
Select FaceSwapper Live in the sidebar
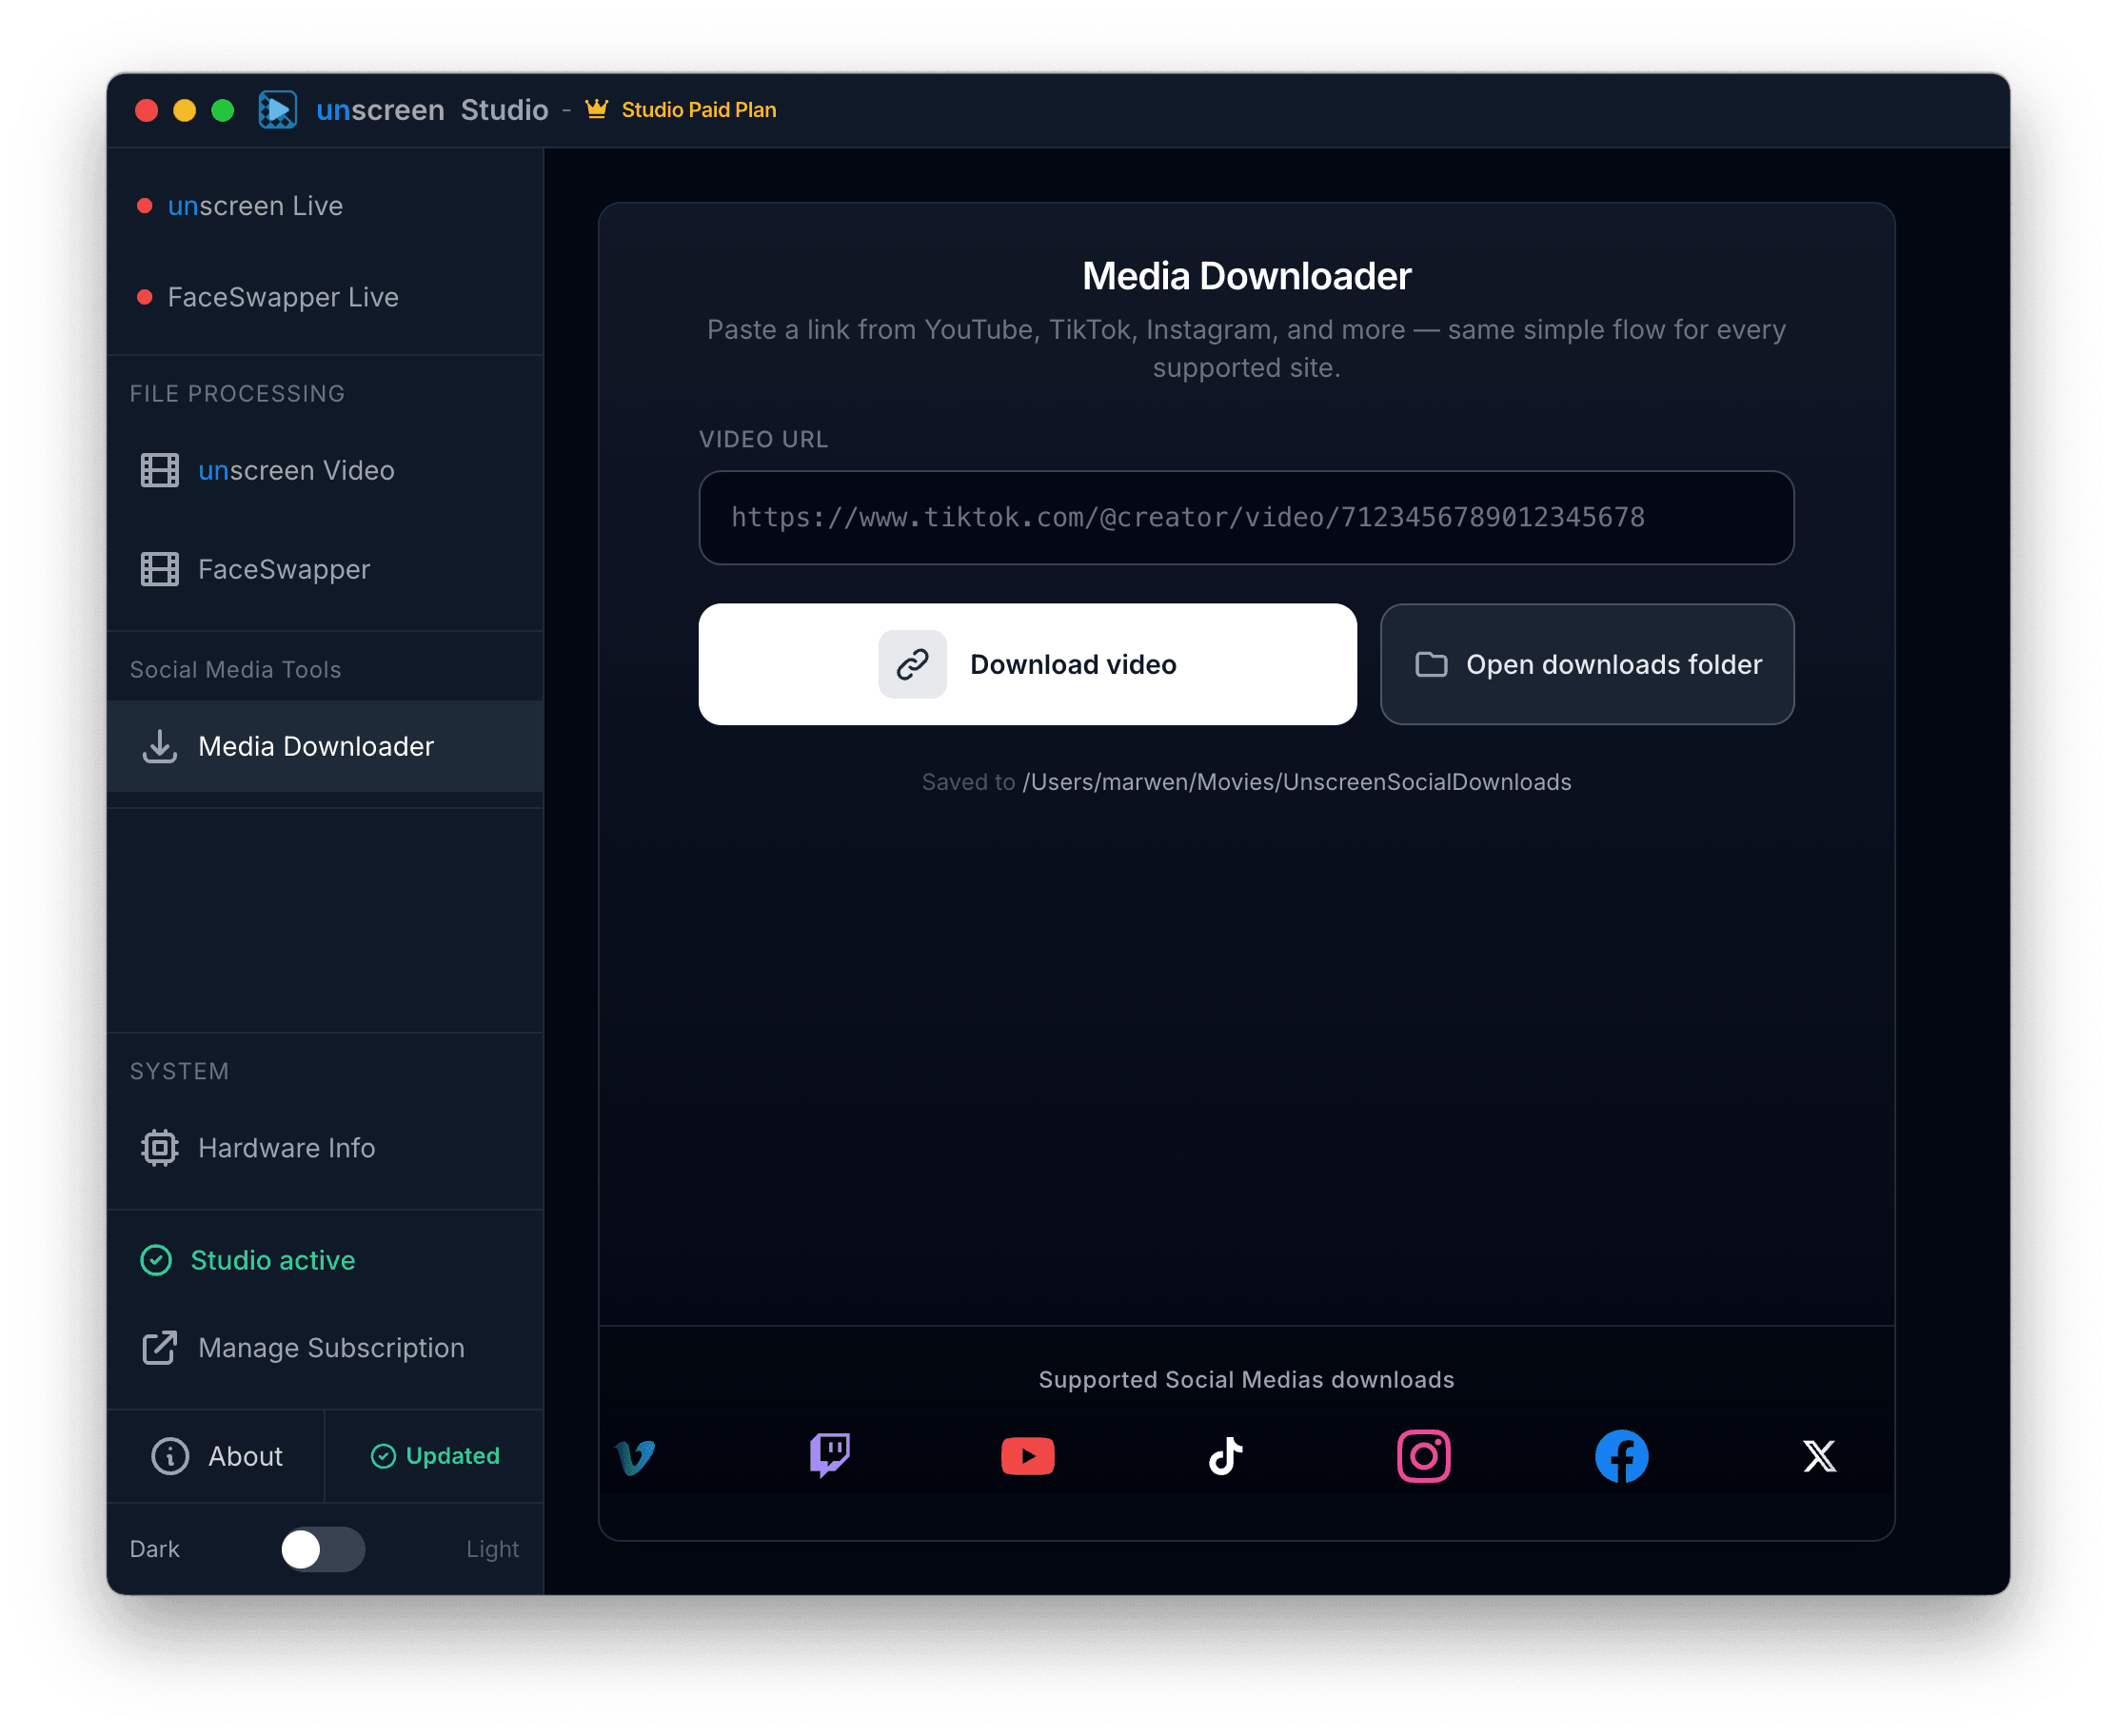click(282, 297)
